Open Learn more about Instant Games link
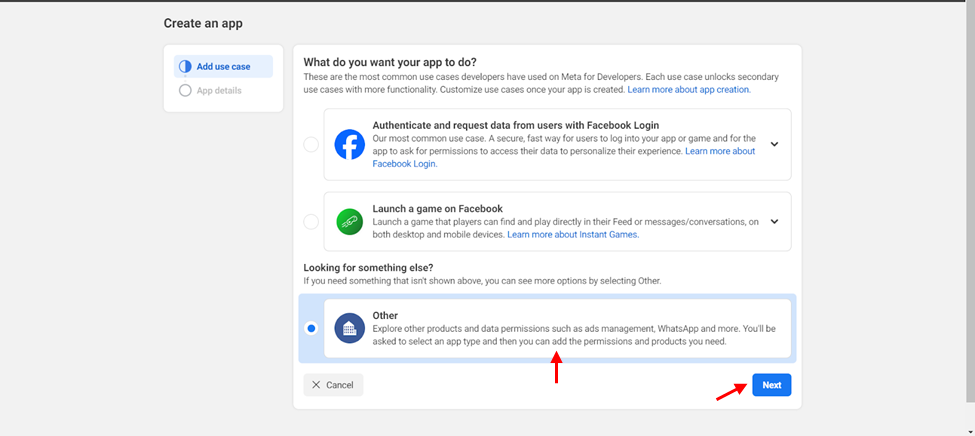The width and height of the screenshot is (975, 436). [x=573, y=235]
